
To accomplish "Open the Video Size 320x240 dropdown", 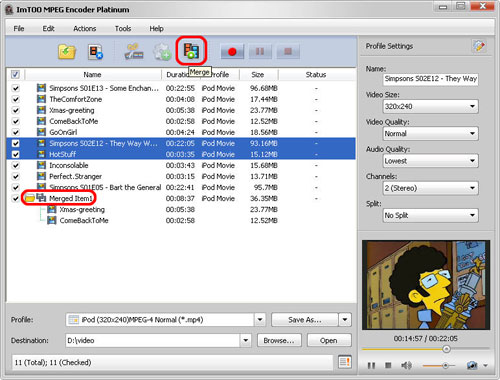I will tap(431, 106).
